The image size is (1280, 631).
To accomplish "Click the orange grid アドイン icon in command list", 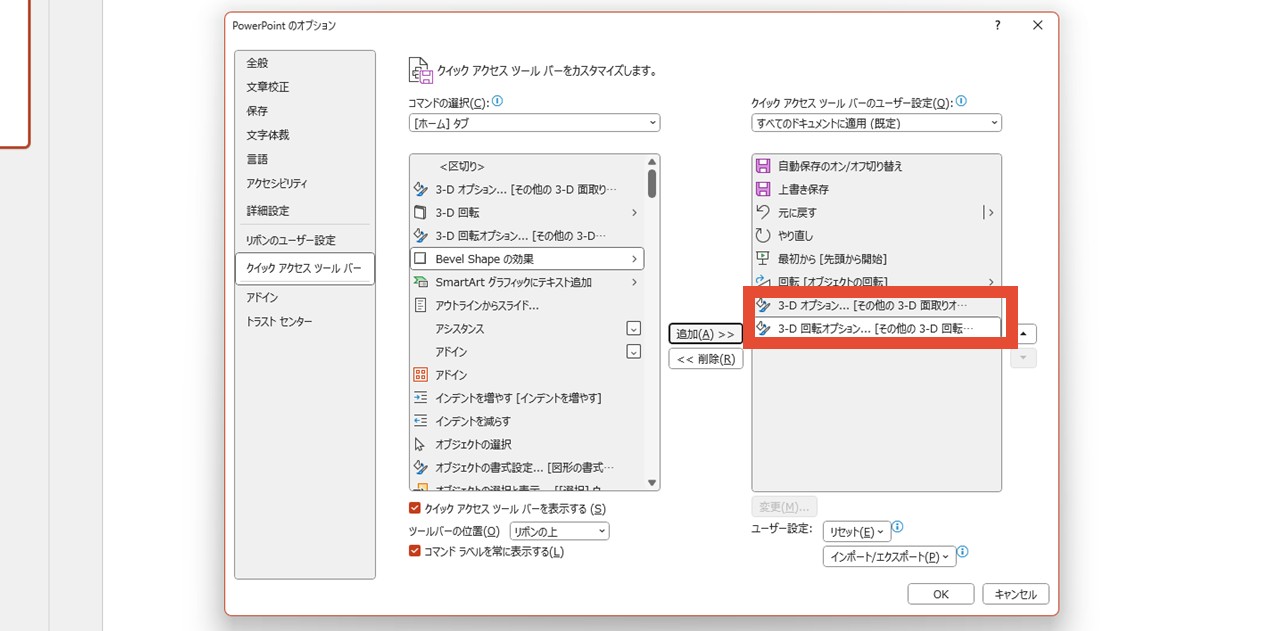I will [420, 375].
